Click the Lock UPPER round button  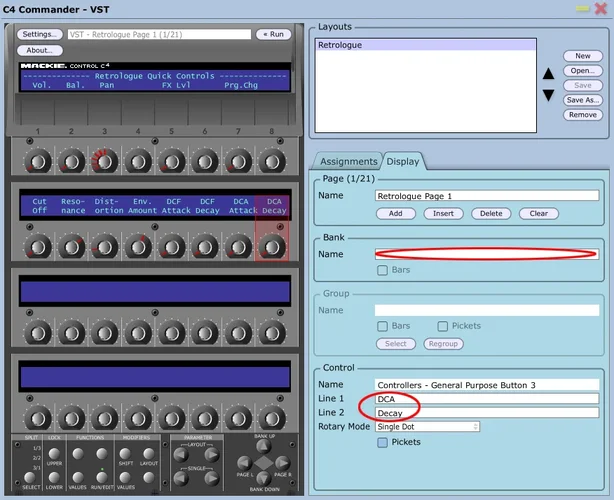(x=54, y=454)
